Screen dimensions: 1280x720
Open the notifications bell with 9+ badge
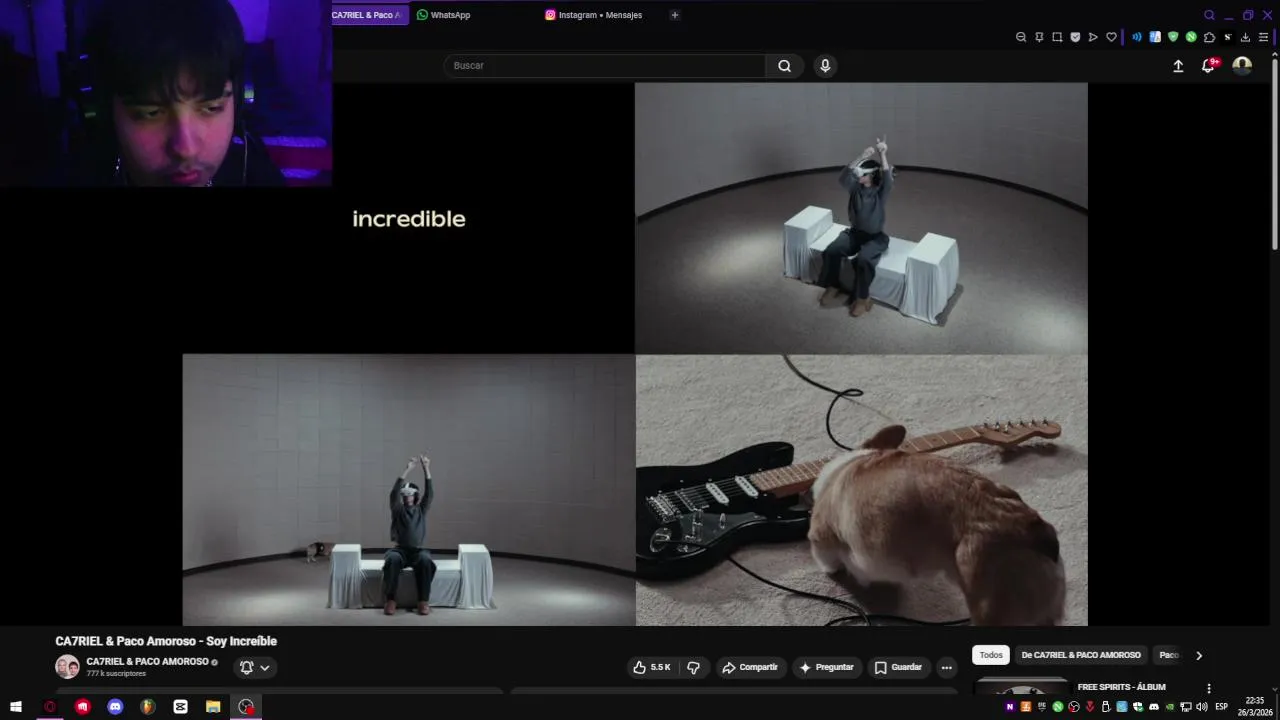coord(1208,66)
